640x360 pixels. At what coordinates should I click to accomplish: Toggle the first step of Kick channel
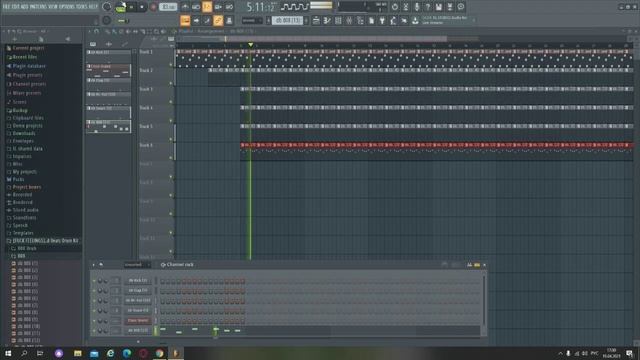tap(162, 281)
